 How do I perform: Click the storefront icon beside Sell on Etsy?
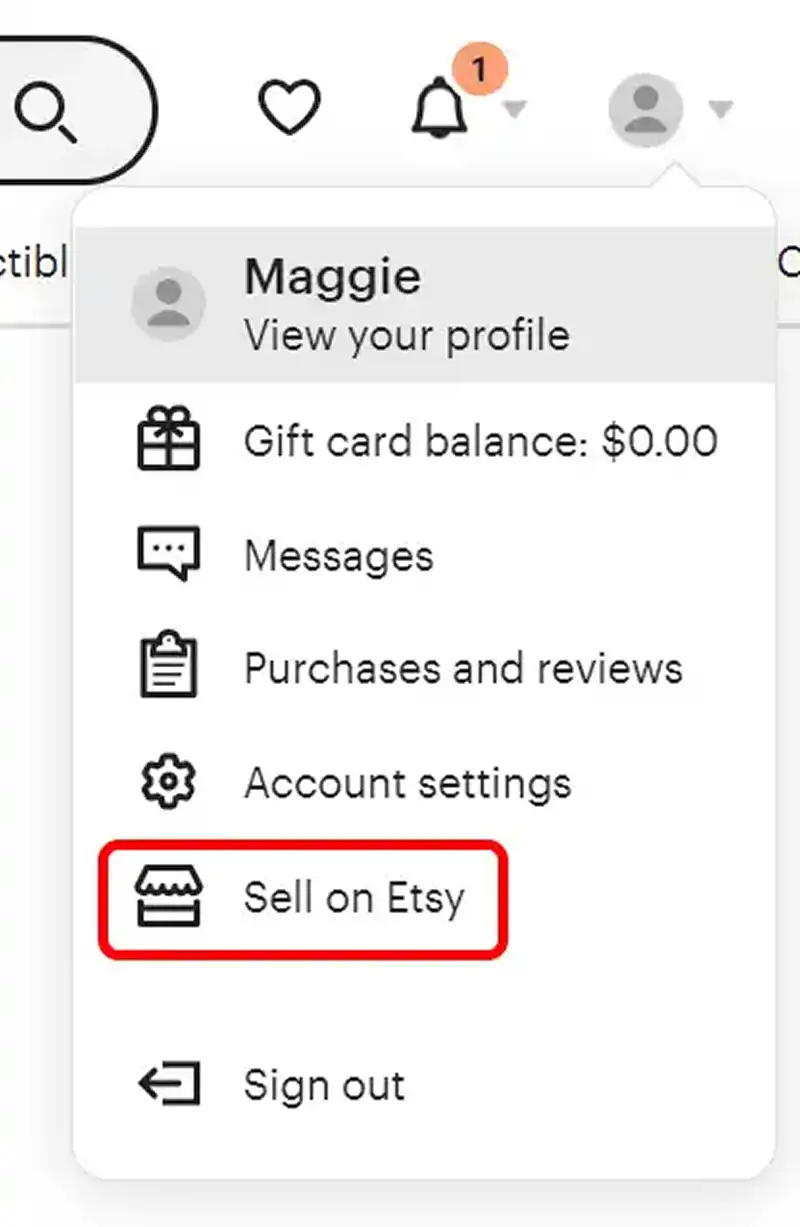tap(170, 895)
